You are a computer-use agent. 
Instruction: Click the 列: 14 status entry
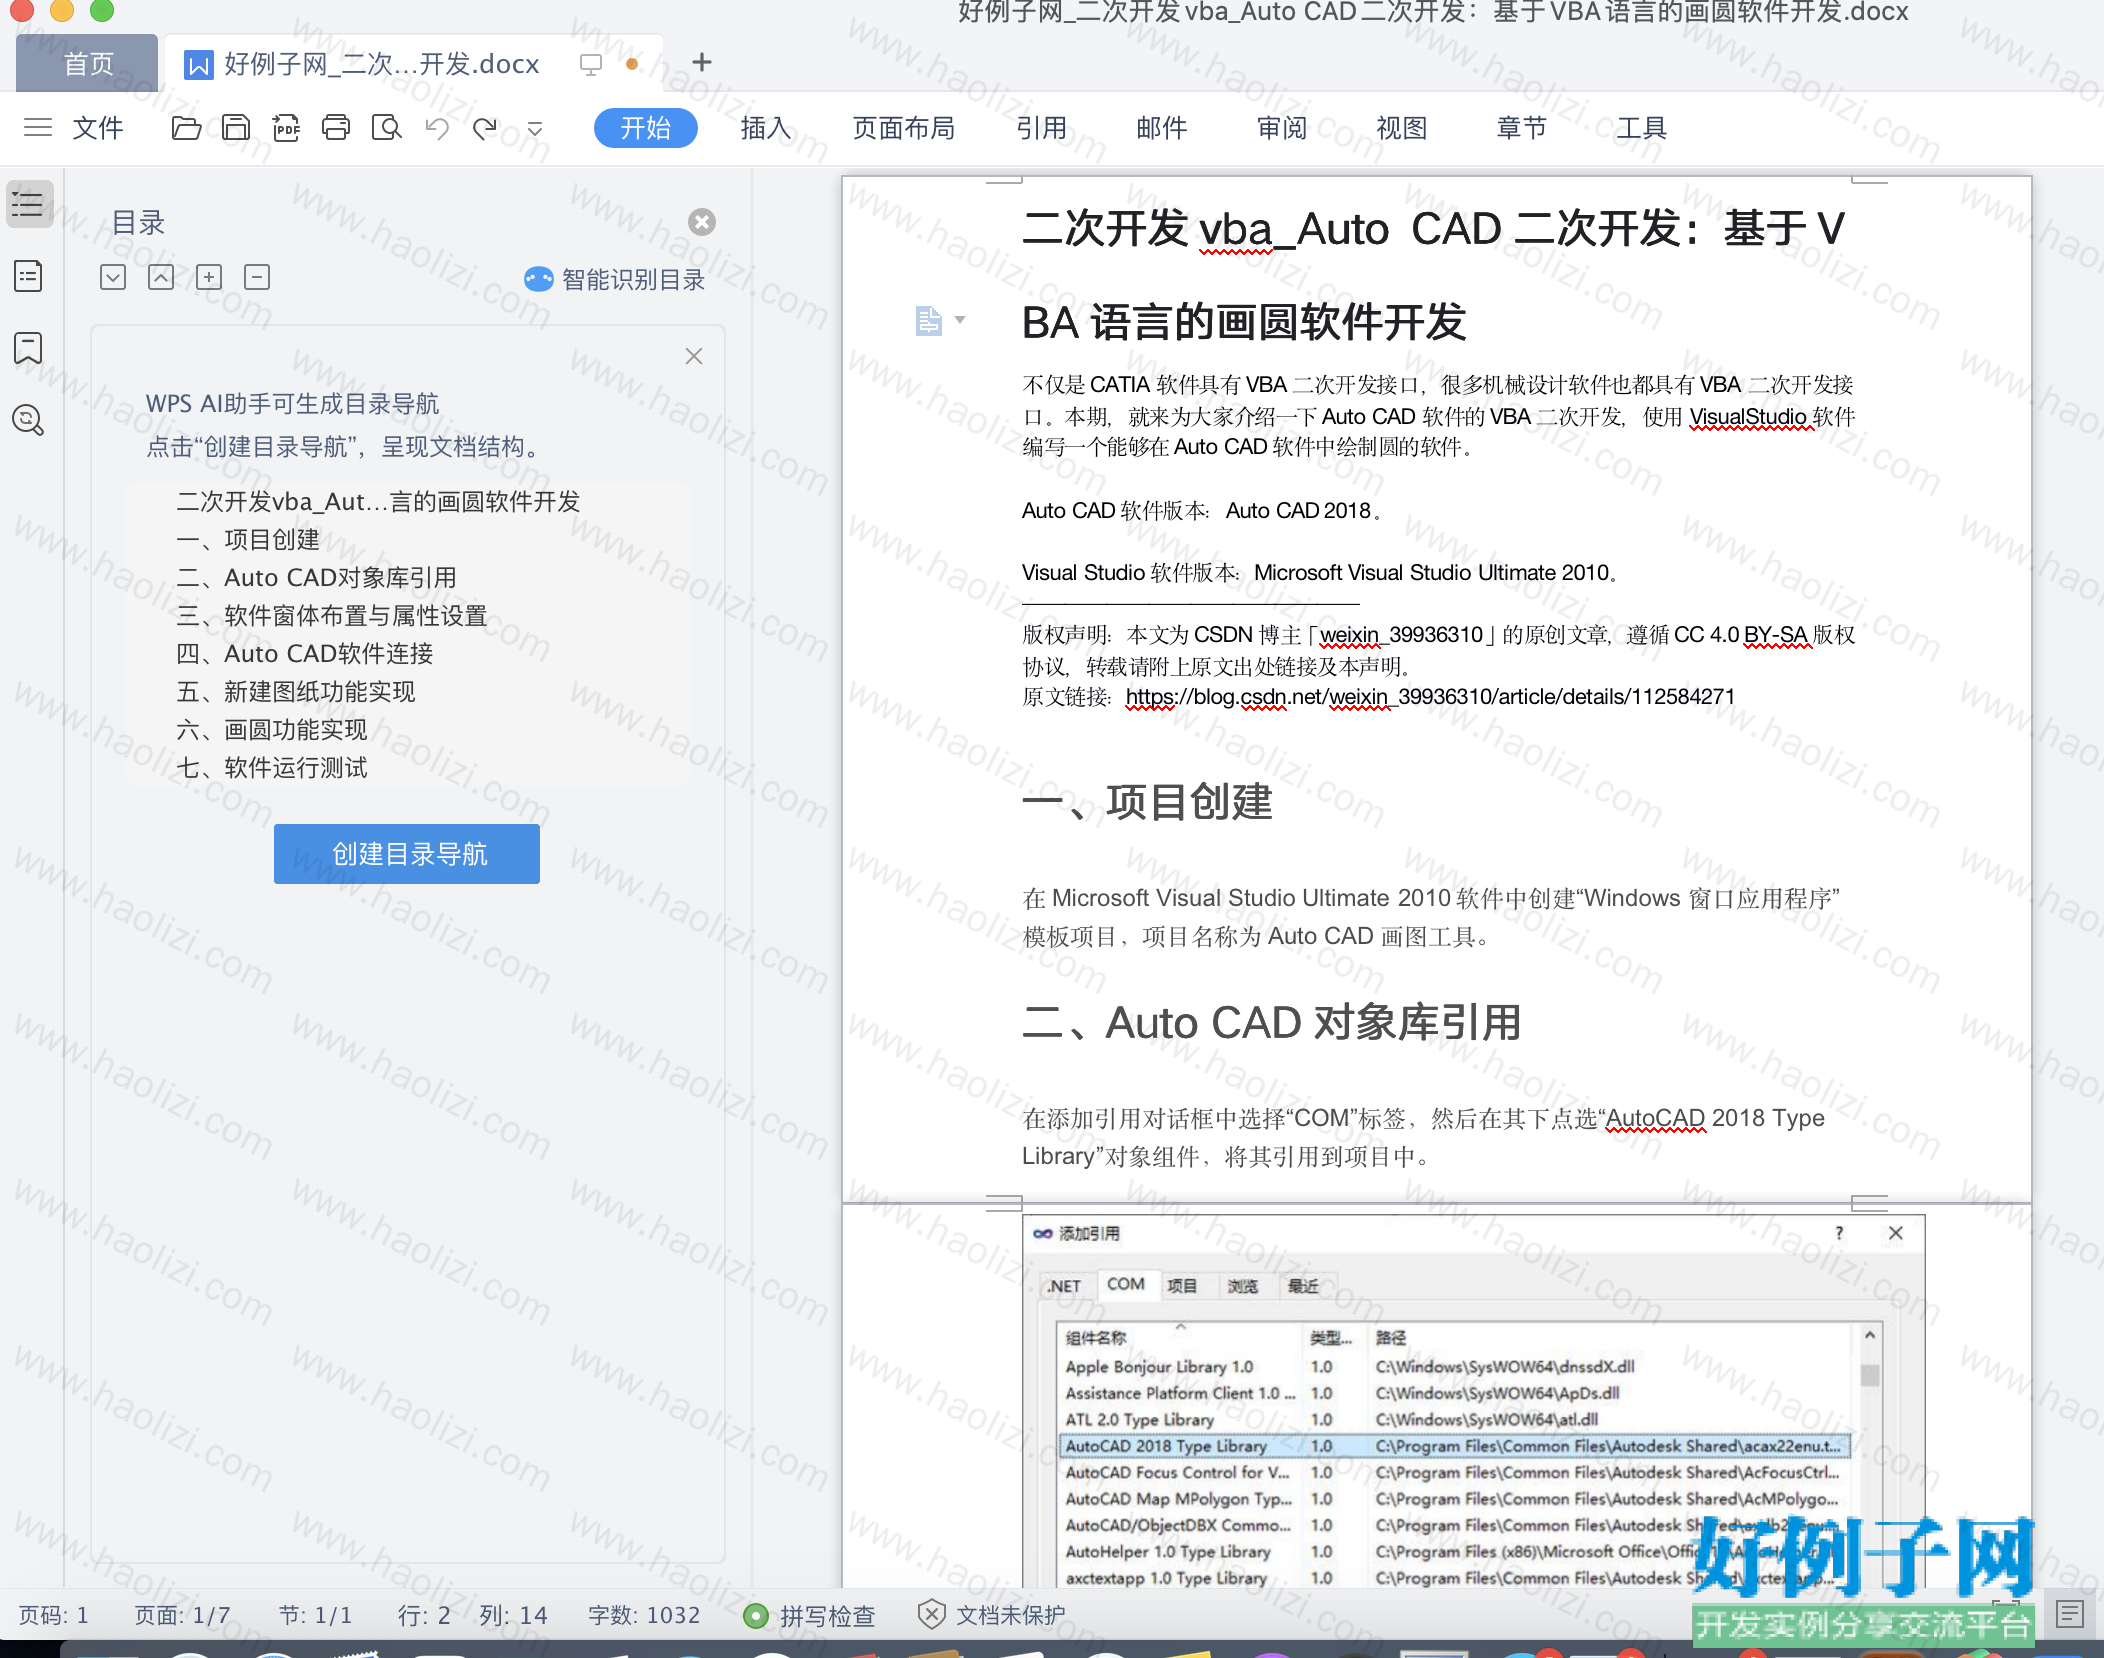click(513, 1615)
